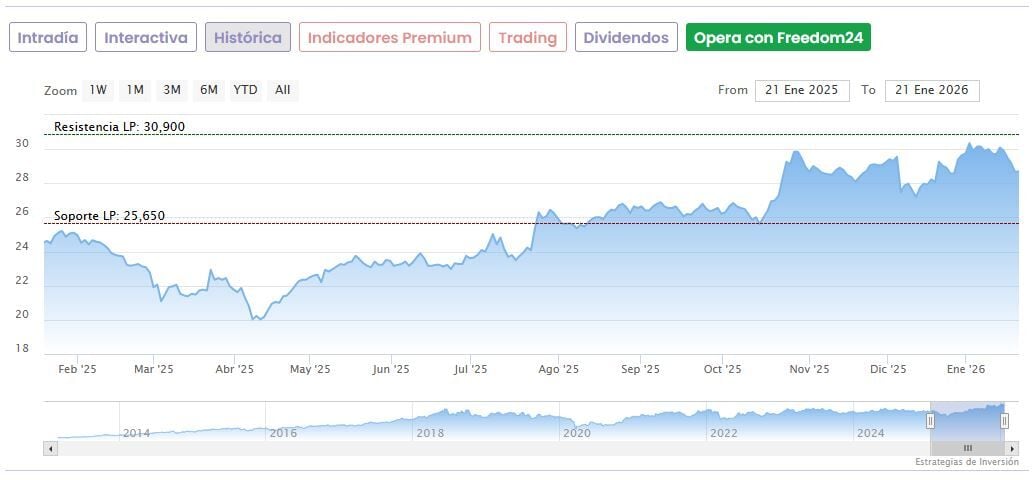
Task: Open the From date field
Action: pos(802,90)
